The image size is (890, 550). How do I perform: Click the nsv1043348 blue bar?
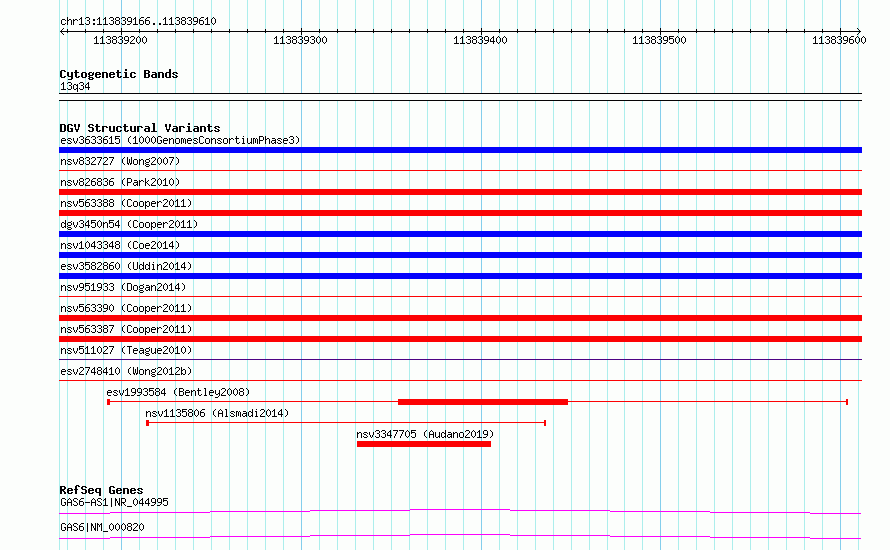pyautogui.click(x=460, y=255)
